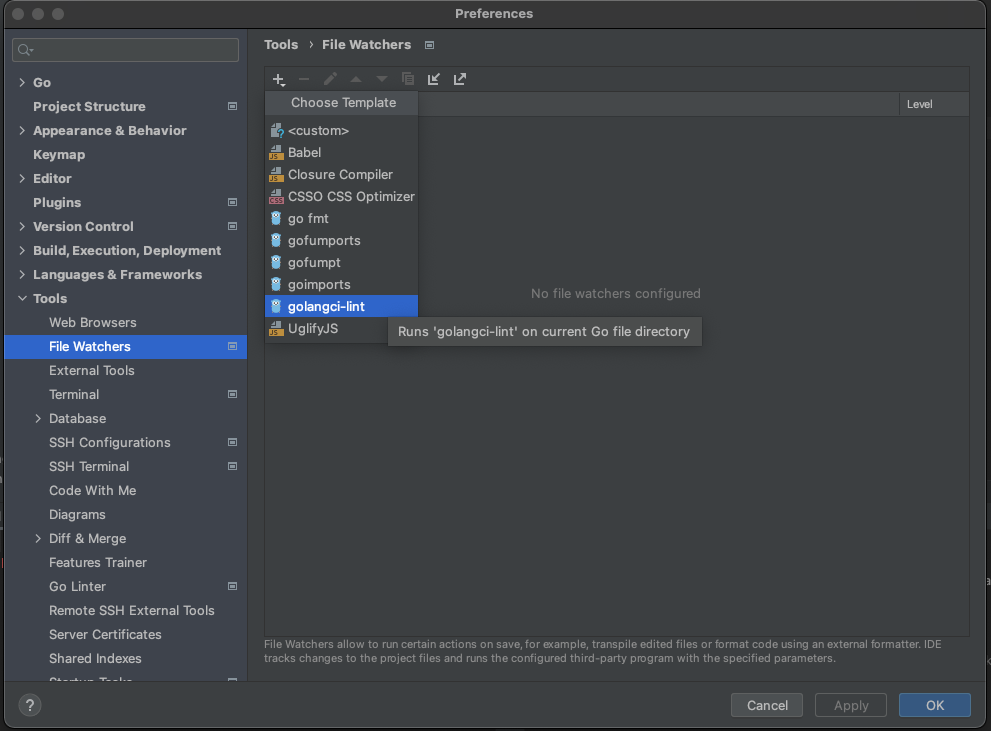Screen dimensions: 991x731
Task: Click the project marker icon on Go Linter row
Action: click(x=233, y=586)
